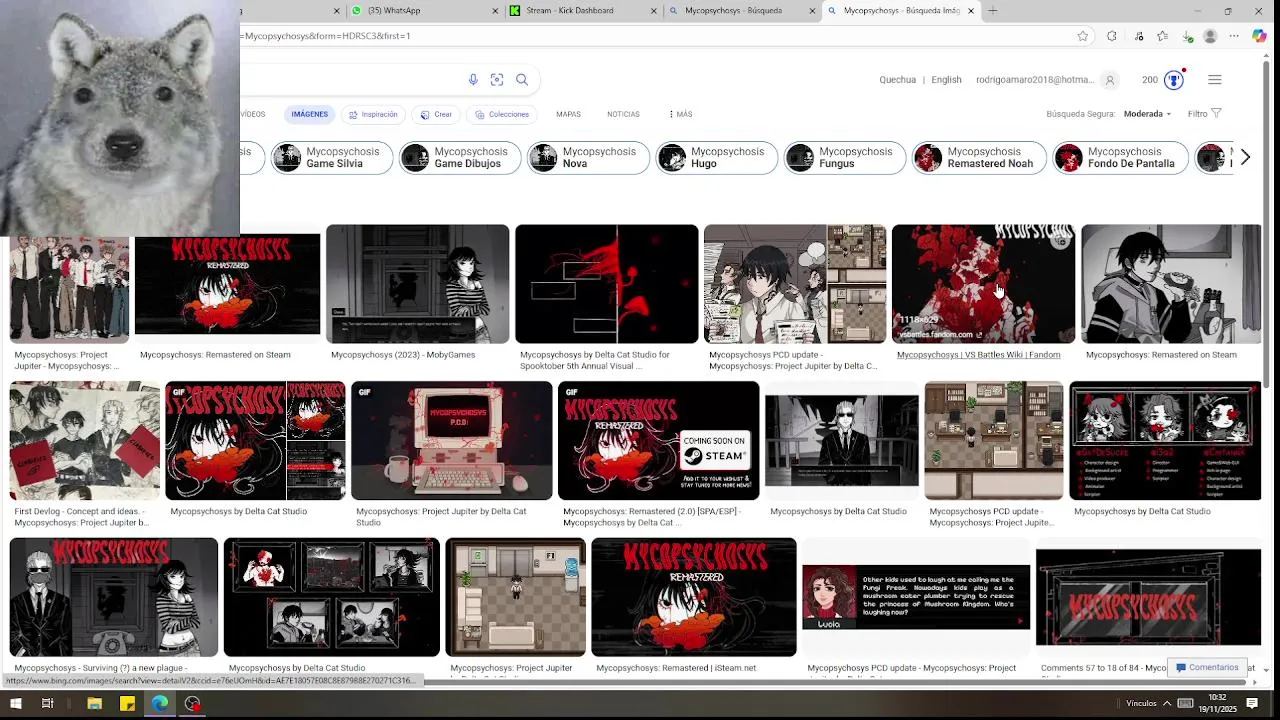Select MAPAS search tab
Viewport: 1280px width, 720px height.
(x=568, y=114)
